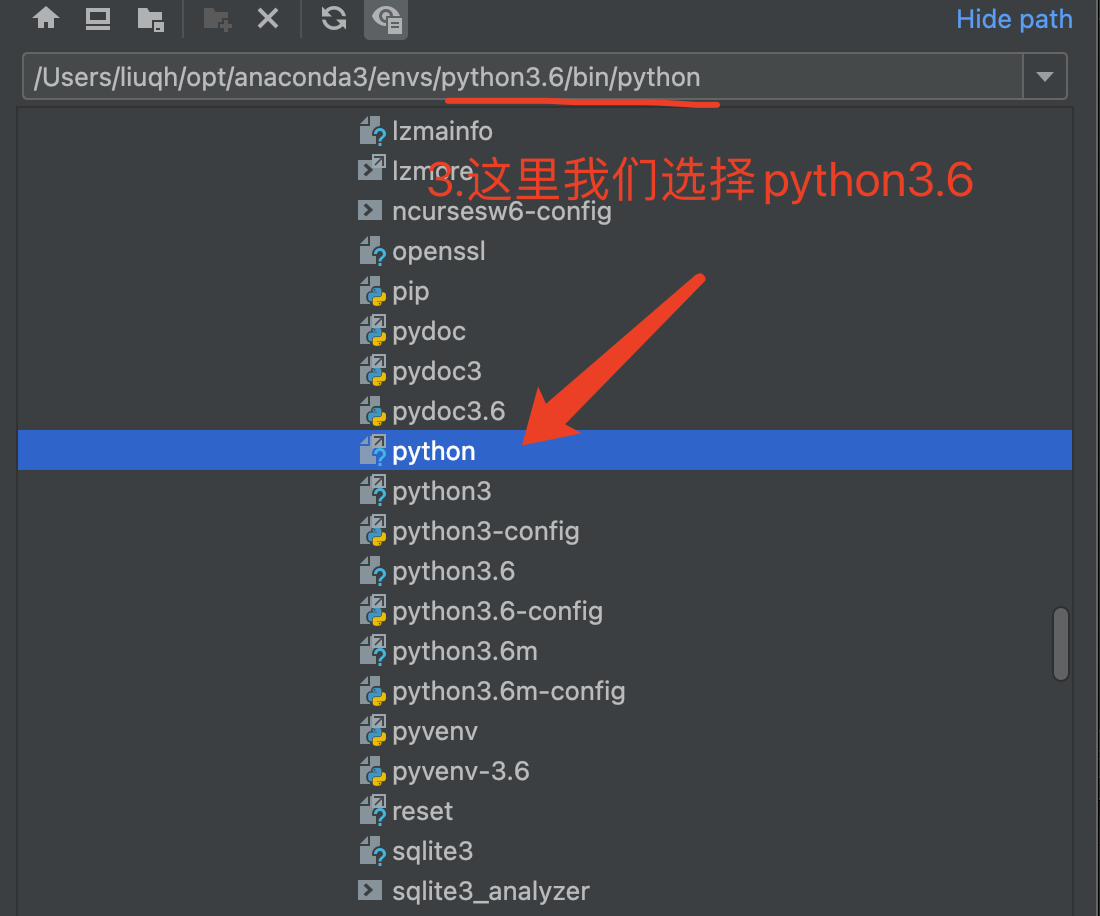Select the pyvenv-3.6 entry
The image size is (1100, 916).
tap(458, 770)
